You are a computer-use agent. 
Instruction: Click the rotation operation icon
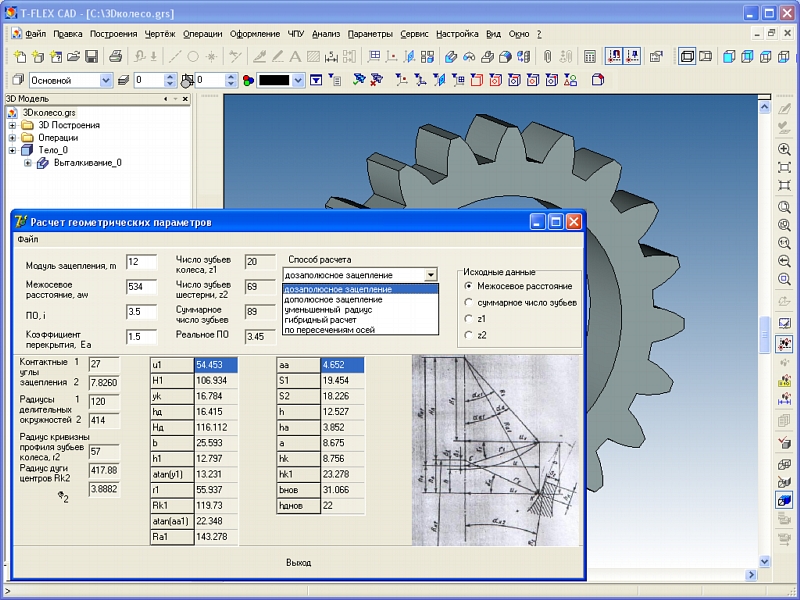click(x=469, y=56)
